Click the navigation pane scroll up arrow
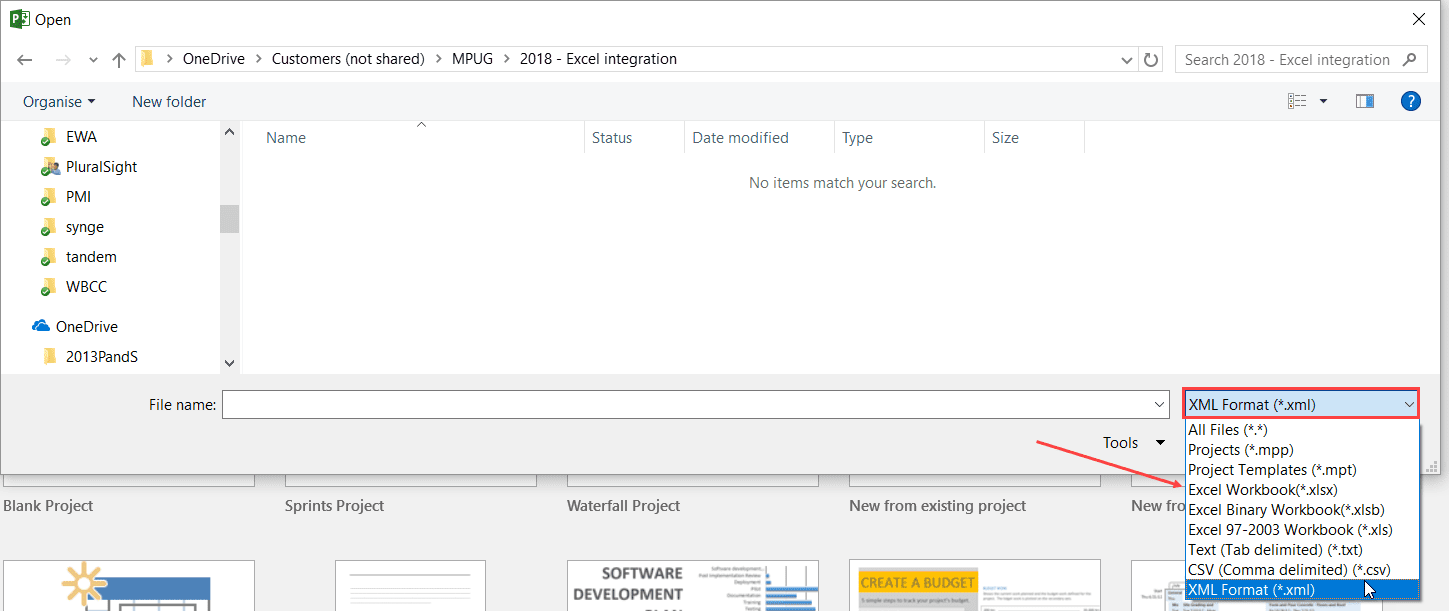Viewport: 1449px width, 611px height. pyautogui.click(x=230, y=132)
